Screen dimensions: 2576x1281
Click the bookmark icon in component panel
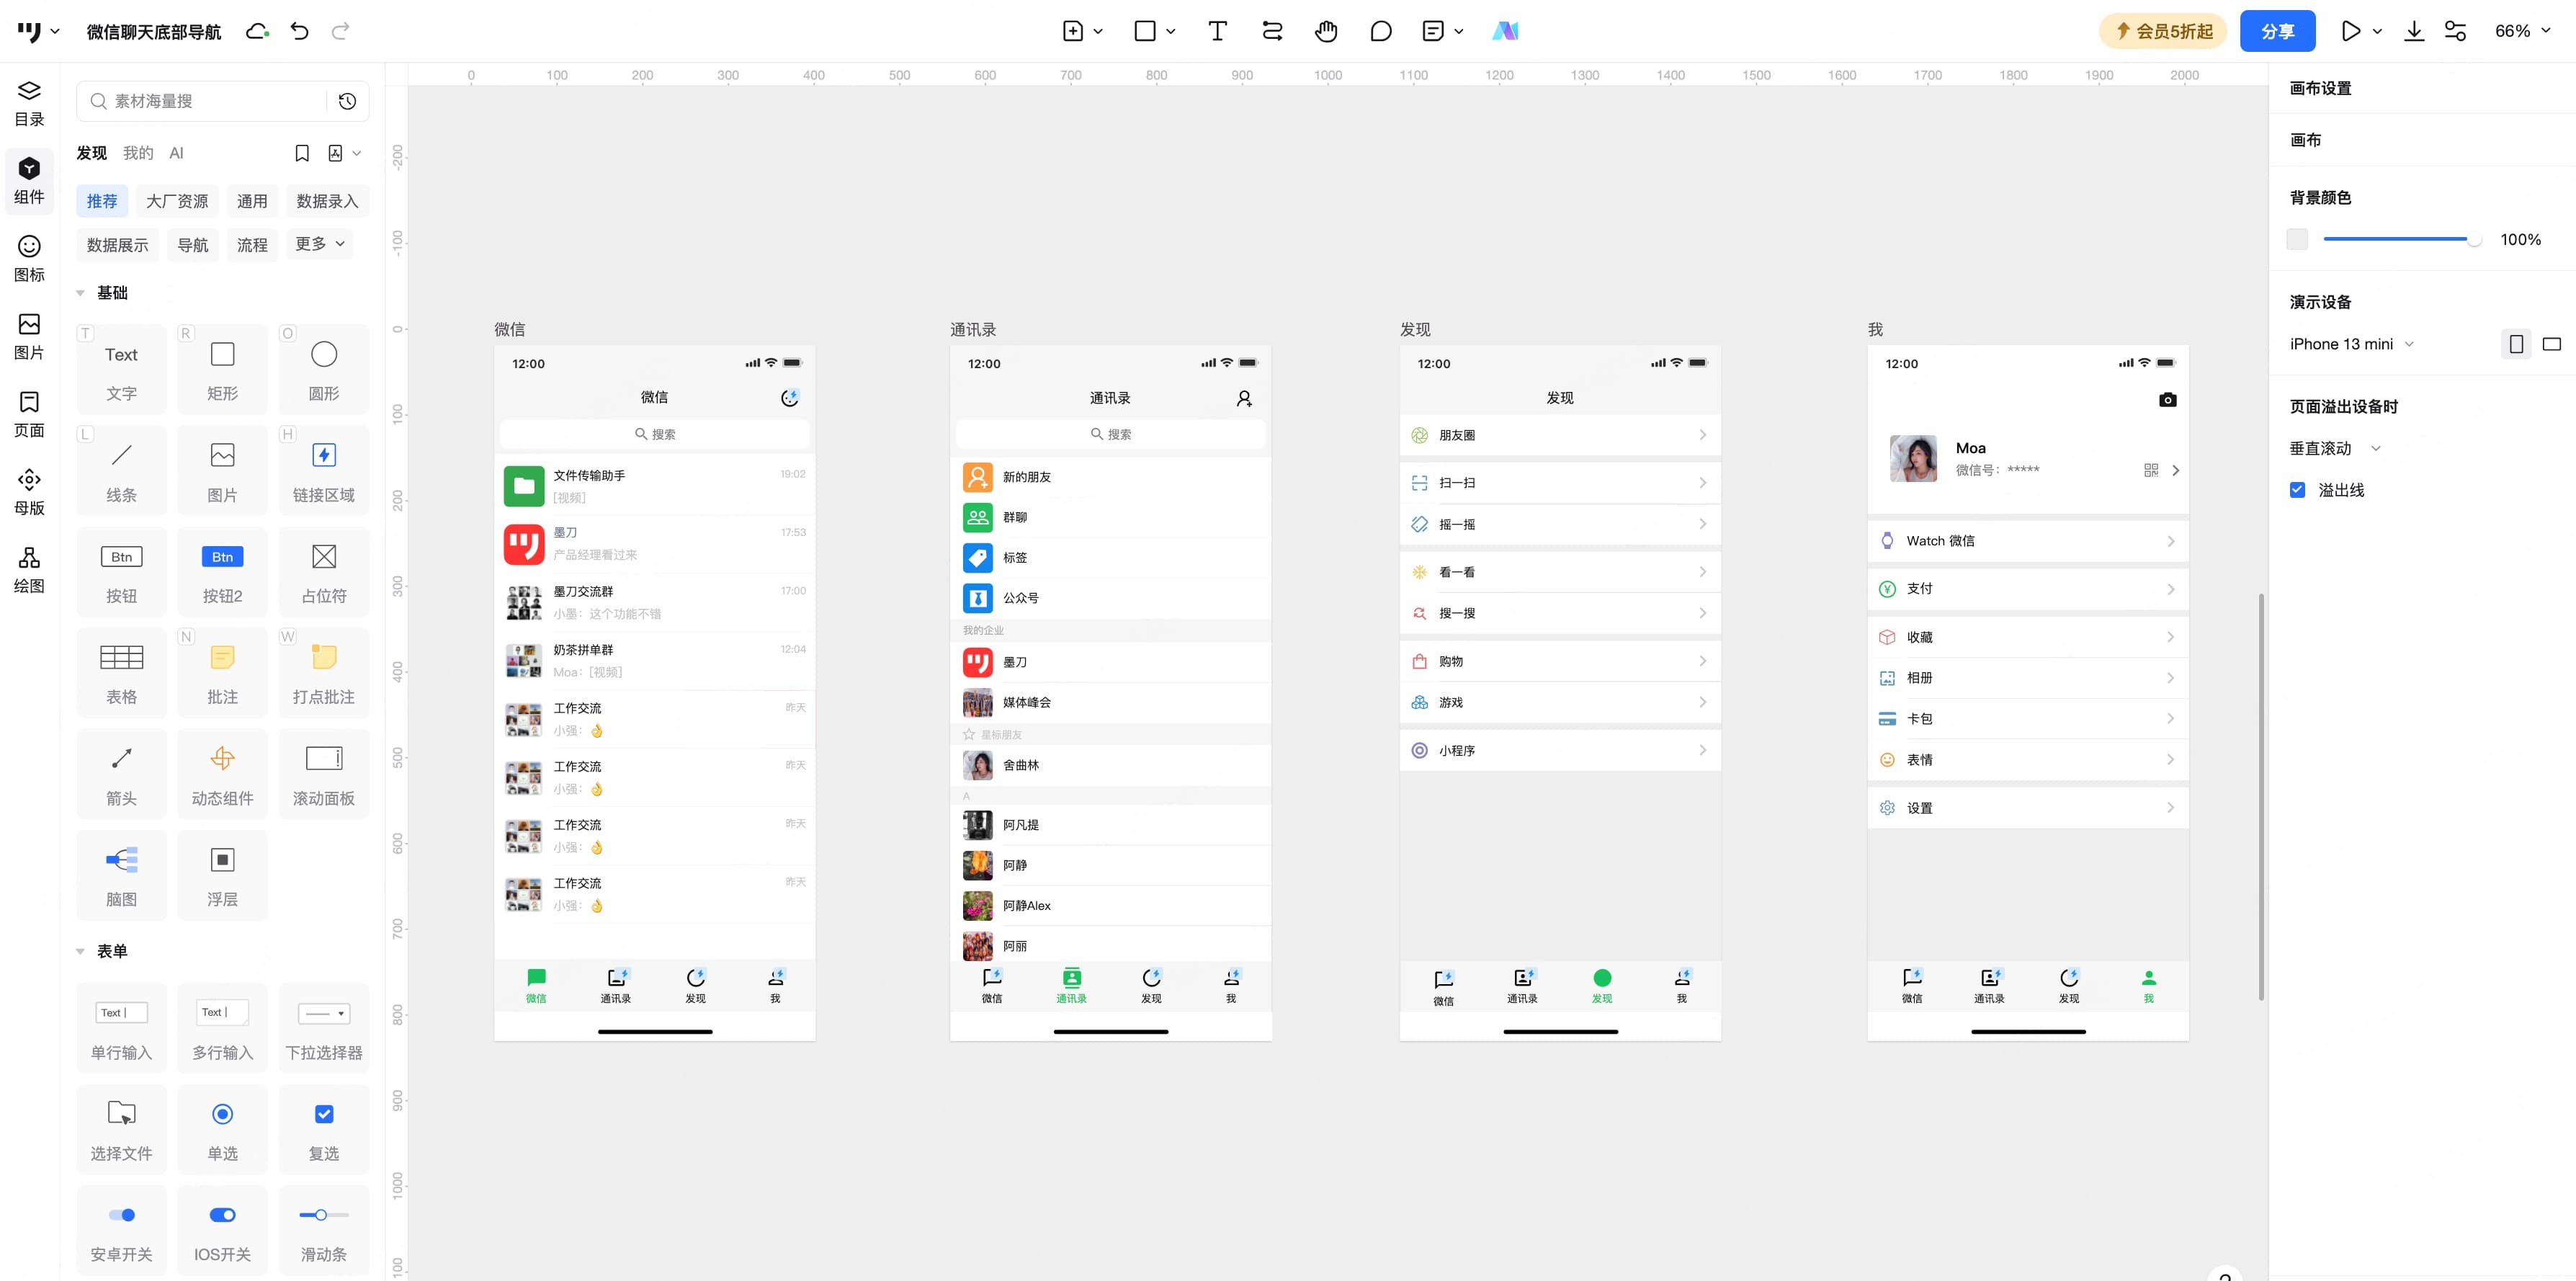(x=302, y=153)
